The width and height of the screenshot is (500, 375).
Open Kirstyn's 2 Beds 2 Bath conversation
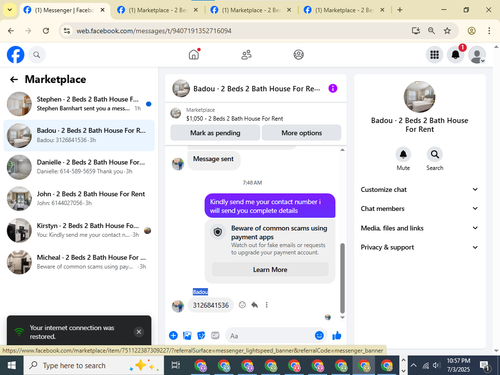pos(79,230)
